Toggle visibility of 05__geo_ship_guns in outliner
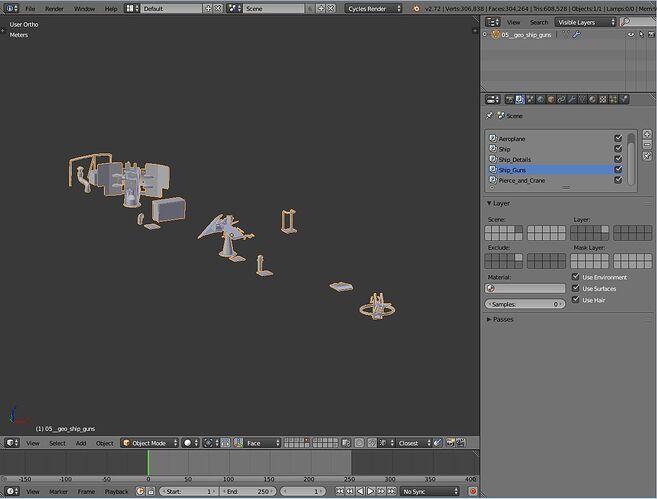The height and width of the screenshot is (499, 657). coord(631,35)
